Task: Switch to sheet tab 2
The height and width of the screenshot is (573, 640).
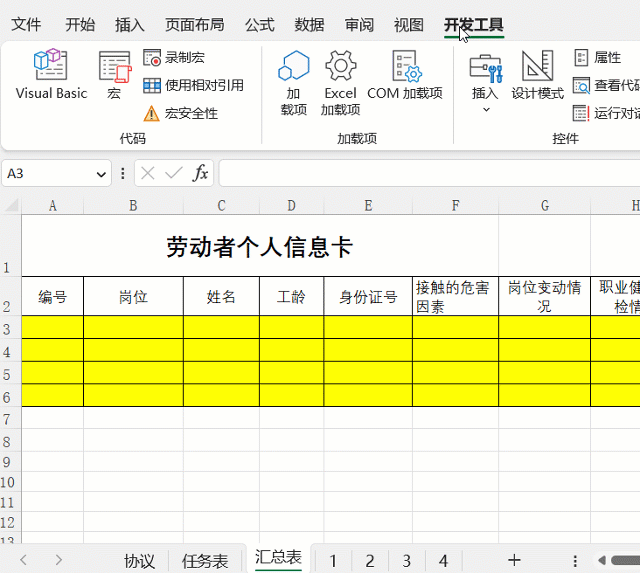Action: pos(370,561)
